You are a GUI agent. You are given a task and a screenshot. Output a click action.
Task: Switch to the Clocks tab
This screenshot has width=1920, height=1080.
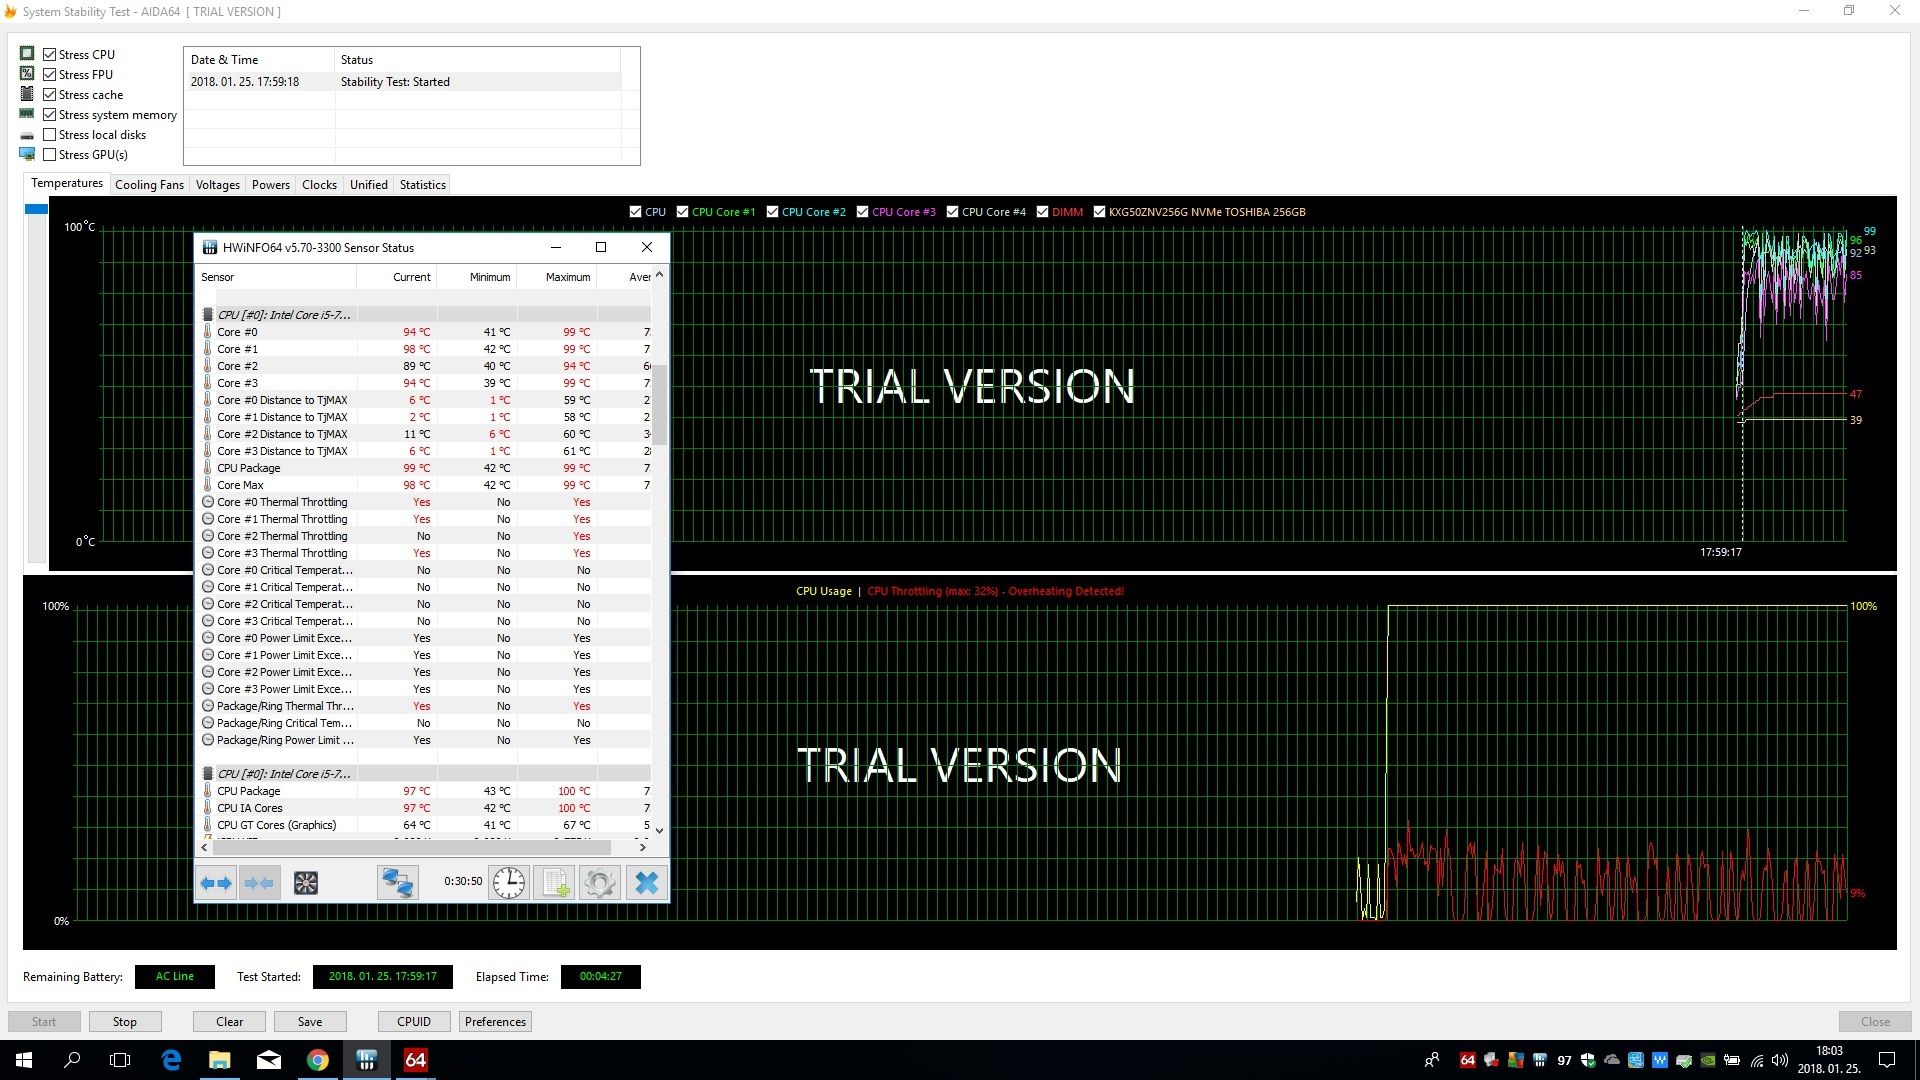(319, 185)
